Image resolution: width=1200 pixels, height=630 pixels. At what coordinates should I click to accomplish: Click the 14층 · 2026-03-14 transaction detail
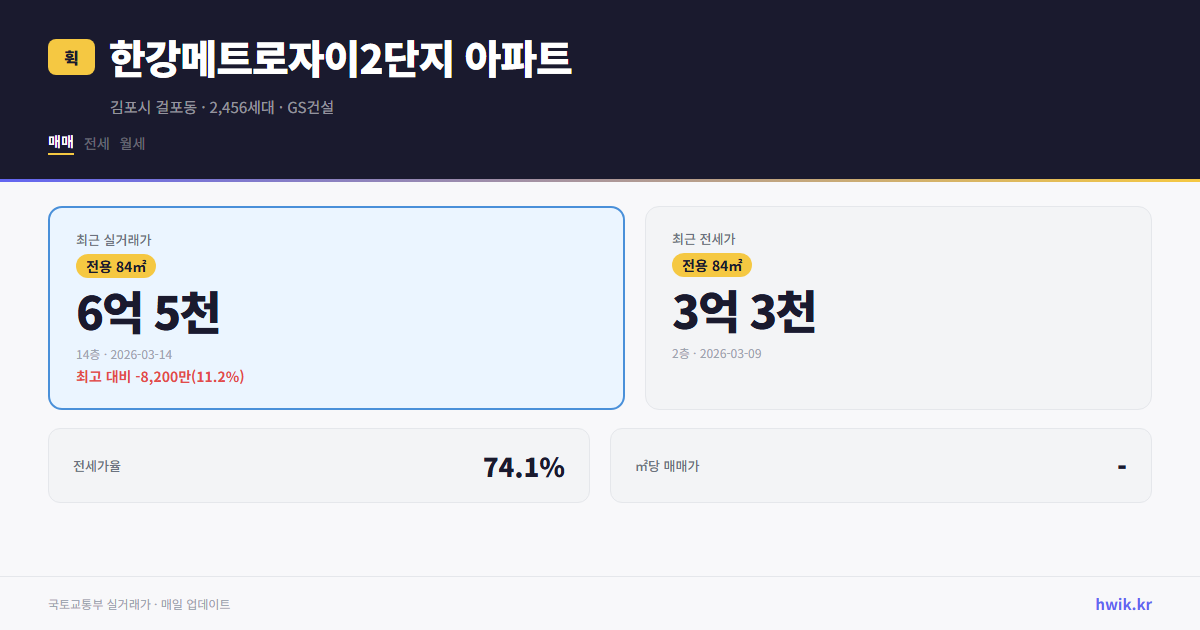pyautogui.click(x=124, y=354)
